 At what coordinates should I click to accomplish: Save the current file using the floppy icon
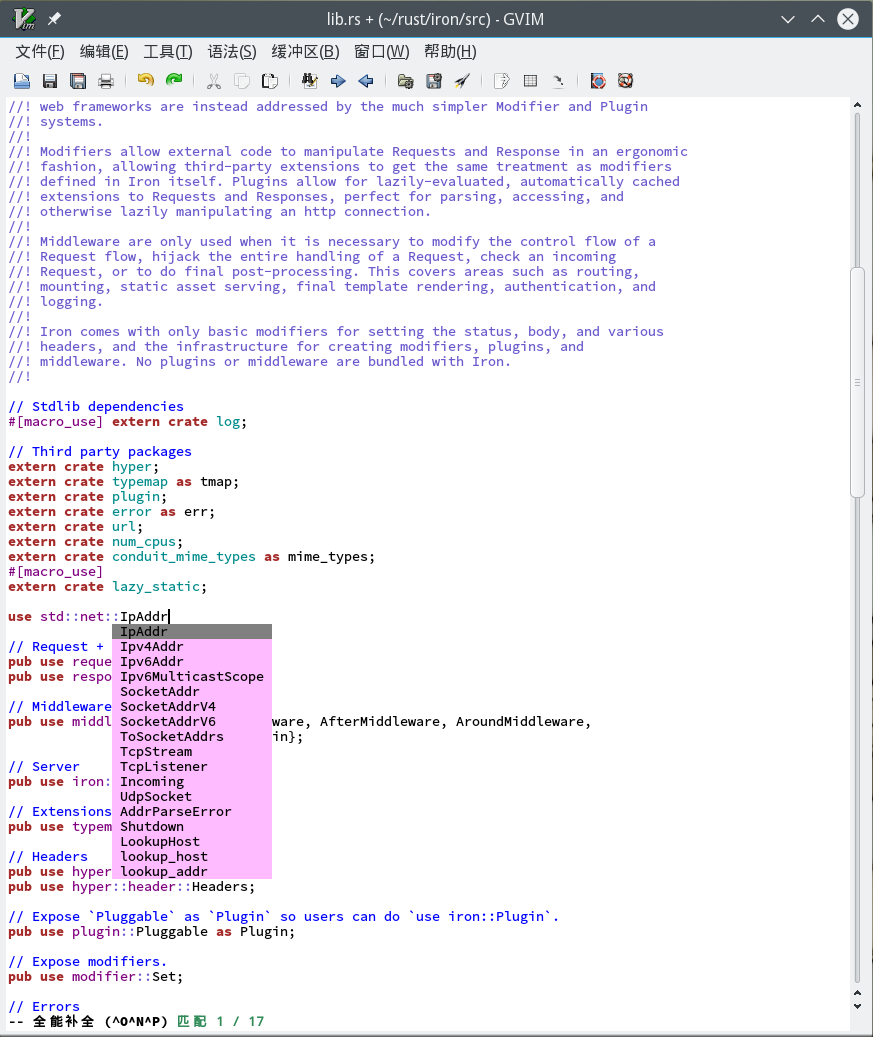point(50,81)
